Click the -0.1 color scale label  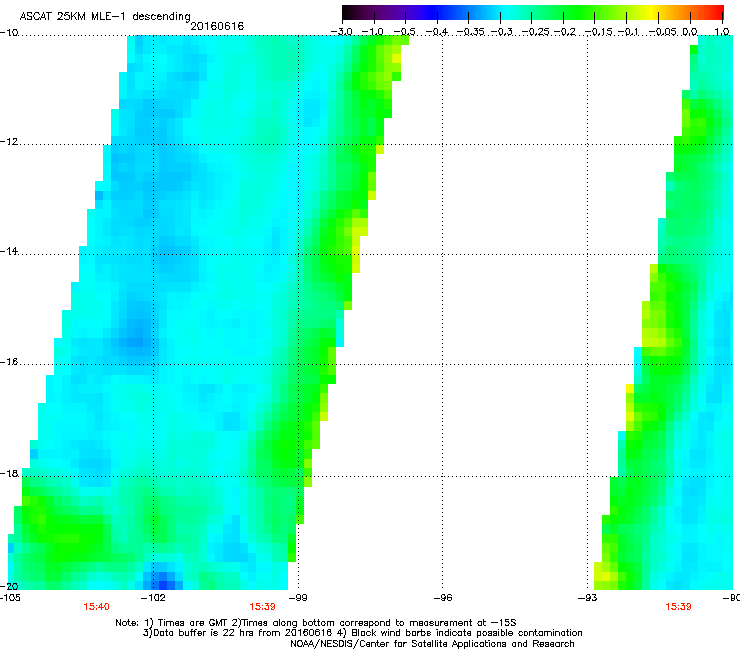628,32
